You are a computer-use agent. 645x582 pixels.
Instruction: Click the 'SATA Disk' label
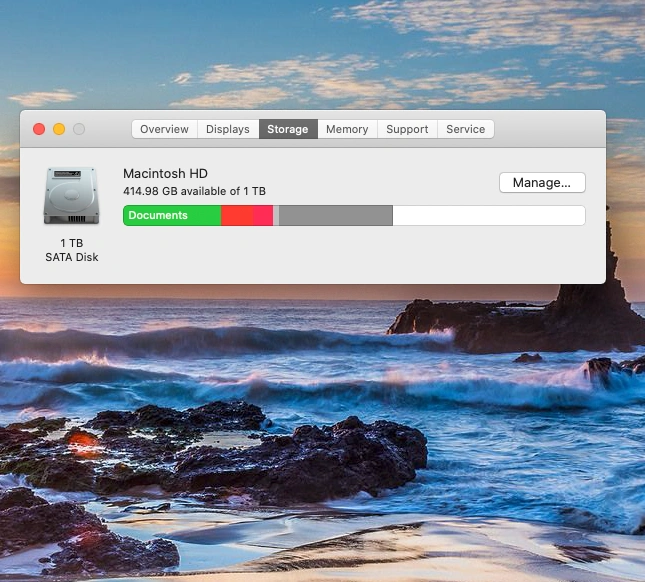pos(72,257)
